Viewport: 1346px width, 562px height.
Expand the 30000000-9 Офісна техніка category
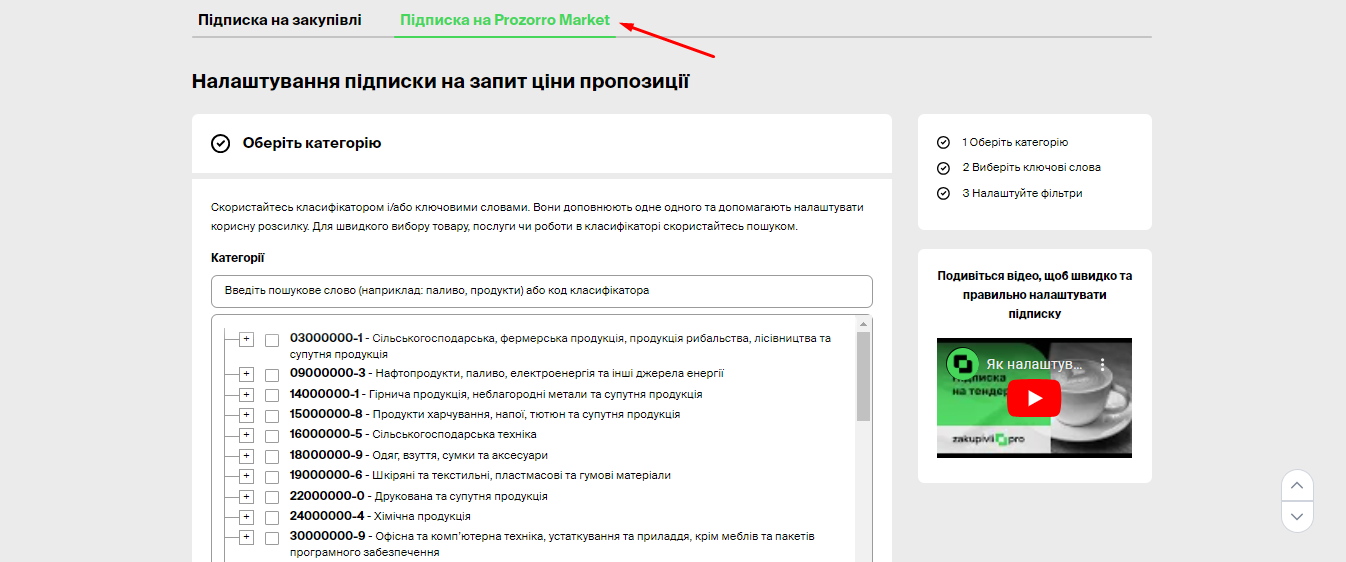click(x=247, y=537)
